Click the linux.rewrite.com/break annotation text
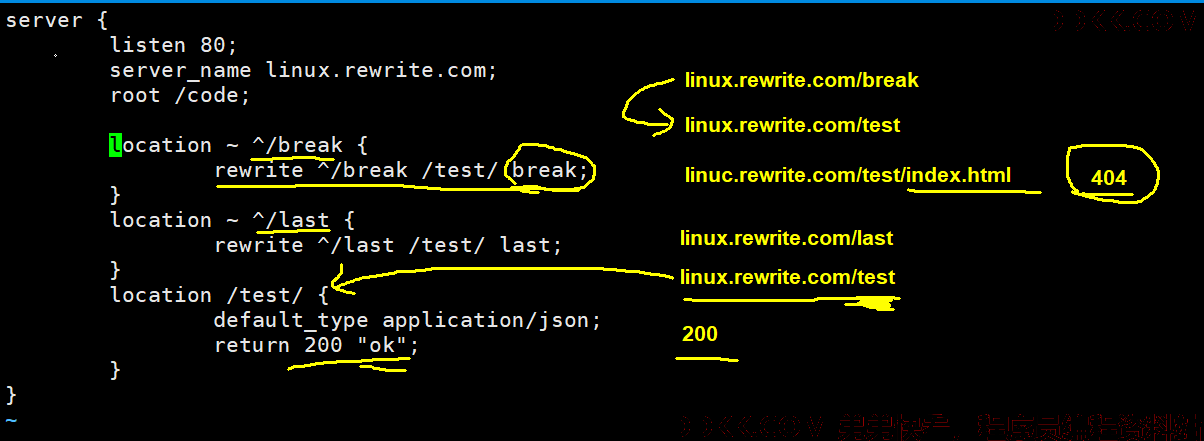The width and height of the screenshot is (1204, 441). click(x=801, y=80)
